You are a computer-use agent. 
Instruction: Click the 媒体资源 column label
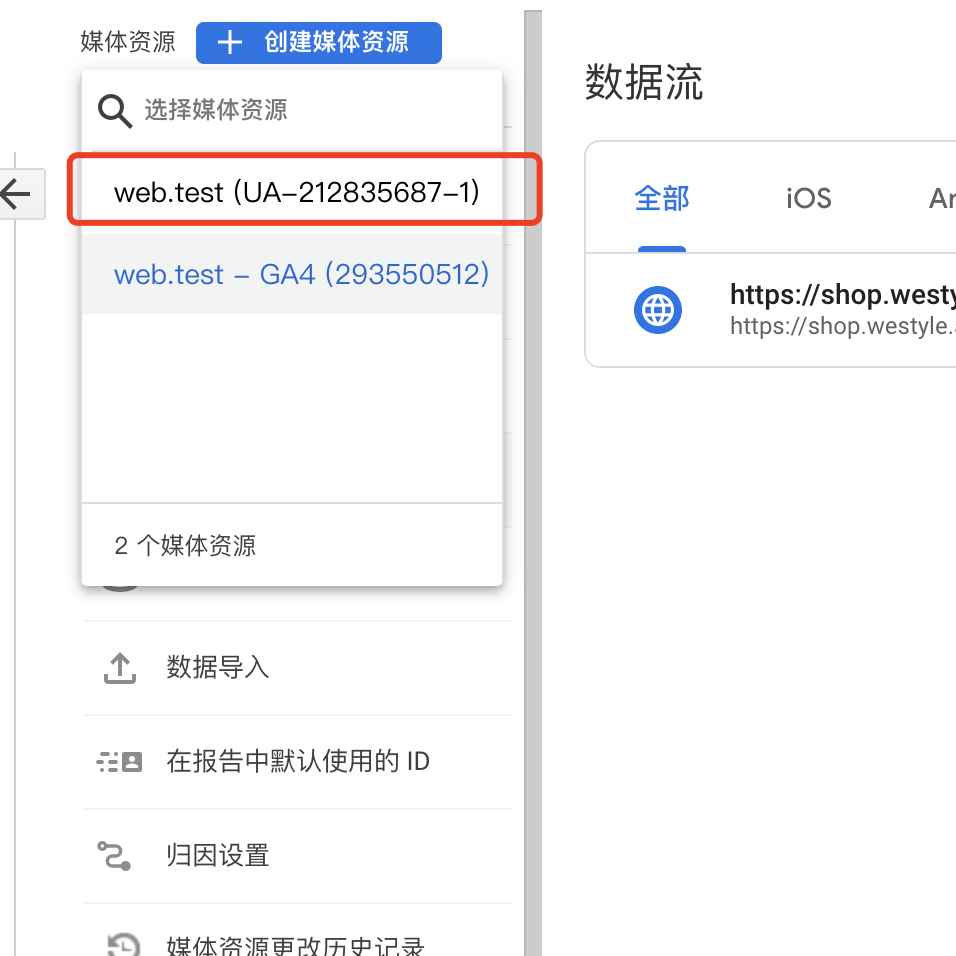(x=128, y=42)
